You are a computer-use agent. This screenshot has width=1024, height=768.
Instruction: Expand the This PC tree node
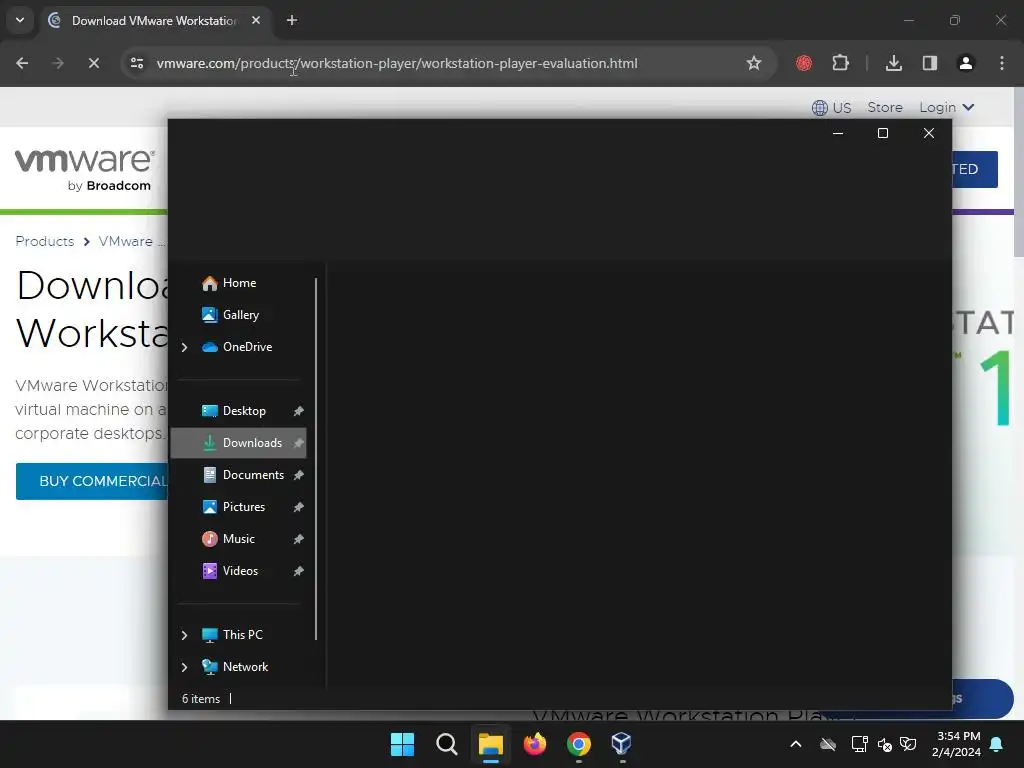(x=184, y=635)
